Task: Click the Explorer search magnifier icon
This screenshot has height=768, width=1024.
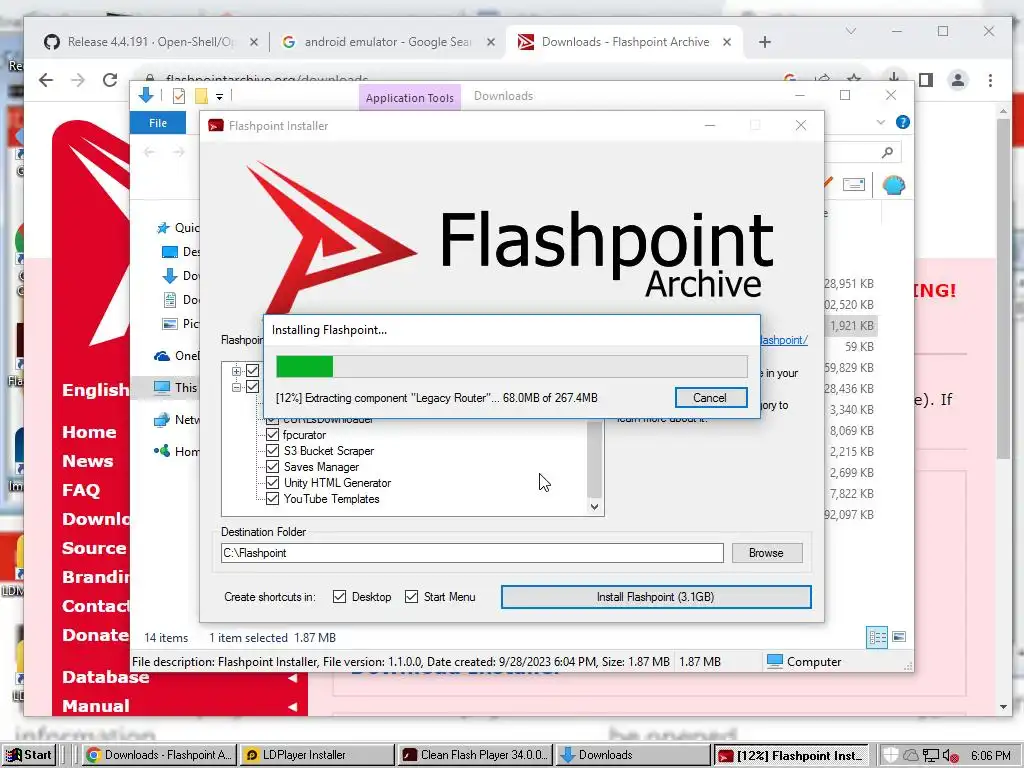Action: pyautogui.click(x=887, y=152)
